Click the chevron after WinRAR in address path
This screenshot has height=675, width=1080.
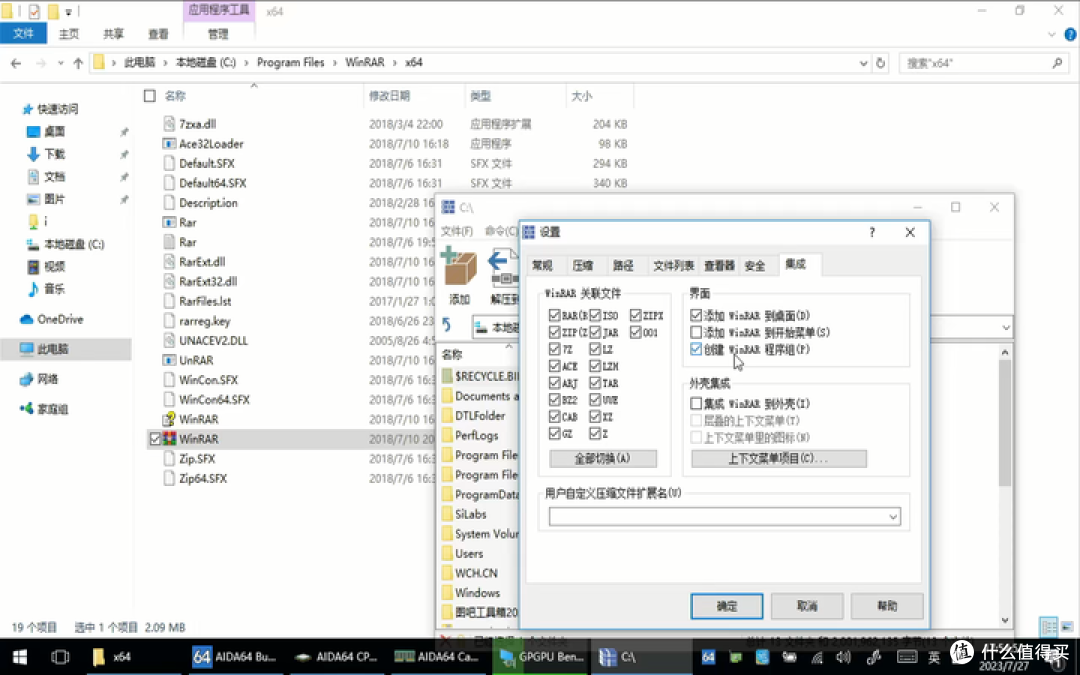click(395, 63)
